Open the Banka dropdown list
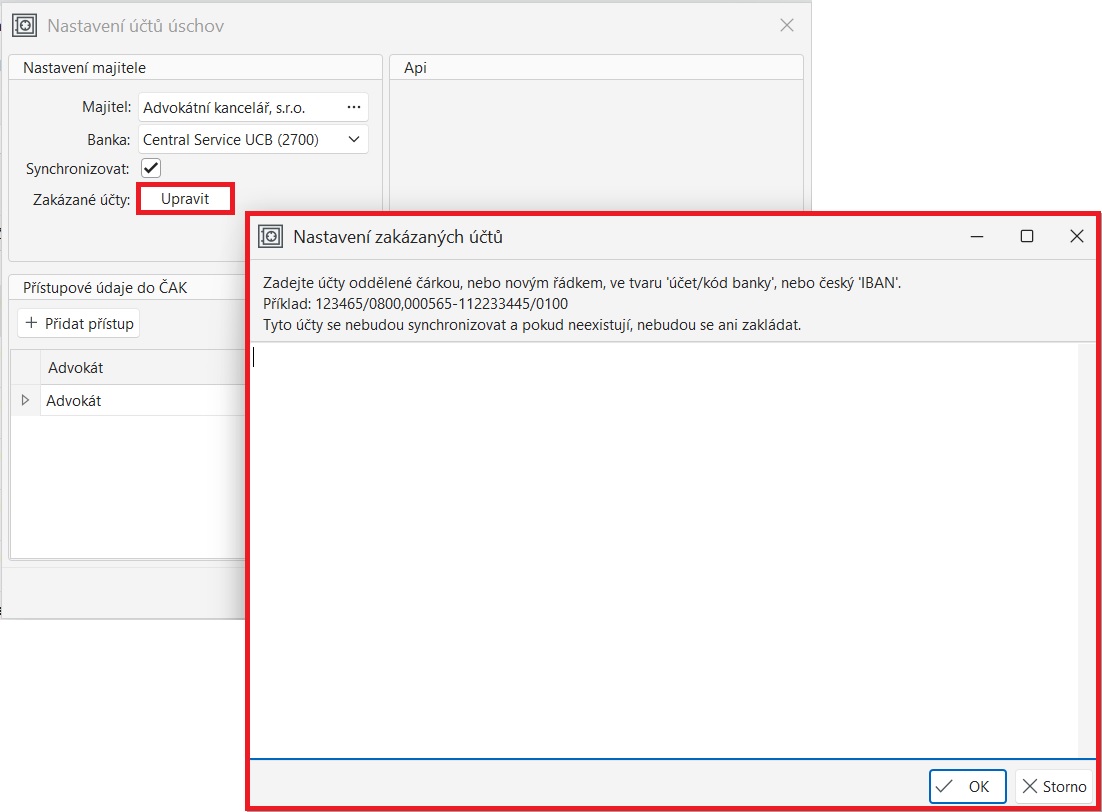The height and width of the screenshot is (812, 1102). click(353, 140)
